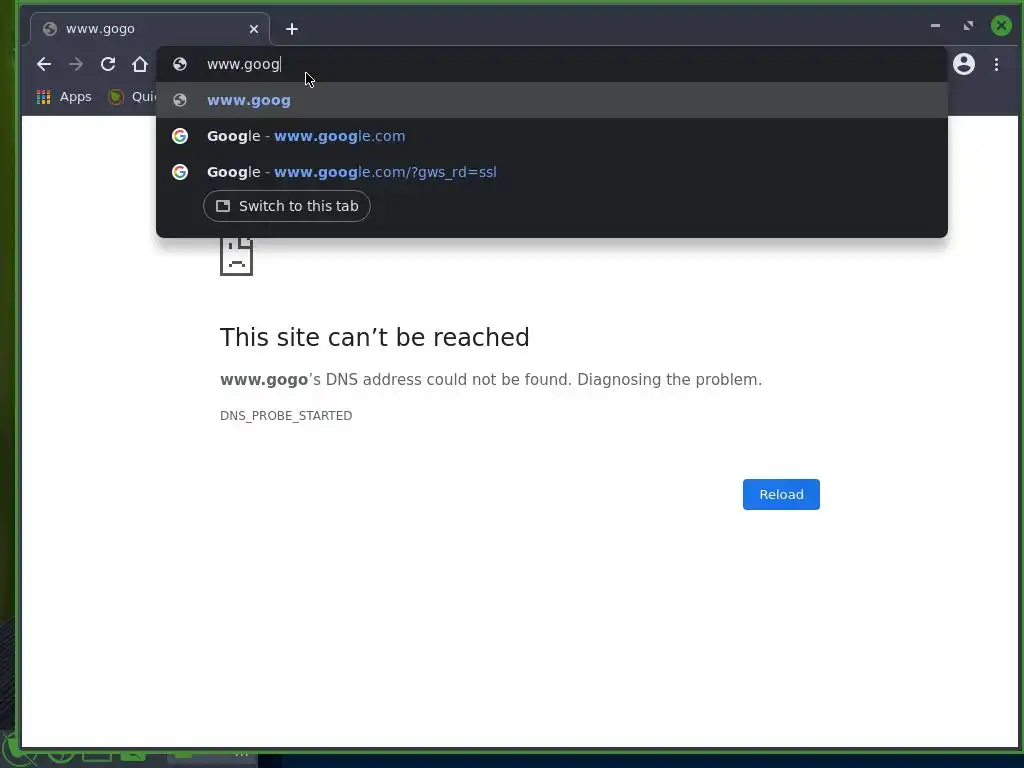Image resolution: width=1024 pixels, height=768 pixels.
Task: Click the DNS_PROBE_STARTED error code
Action: point(286,415)
